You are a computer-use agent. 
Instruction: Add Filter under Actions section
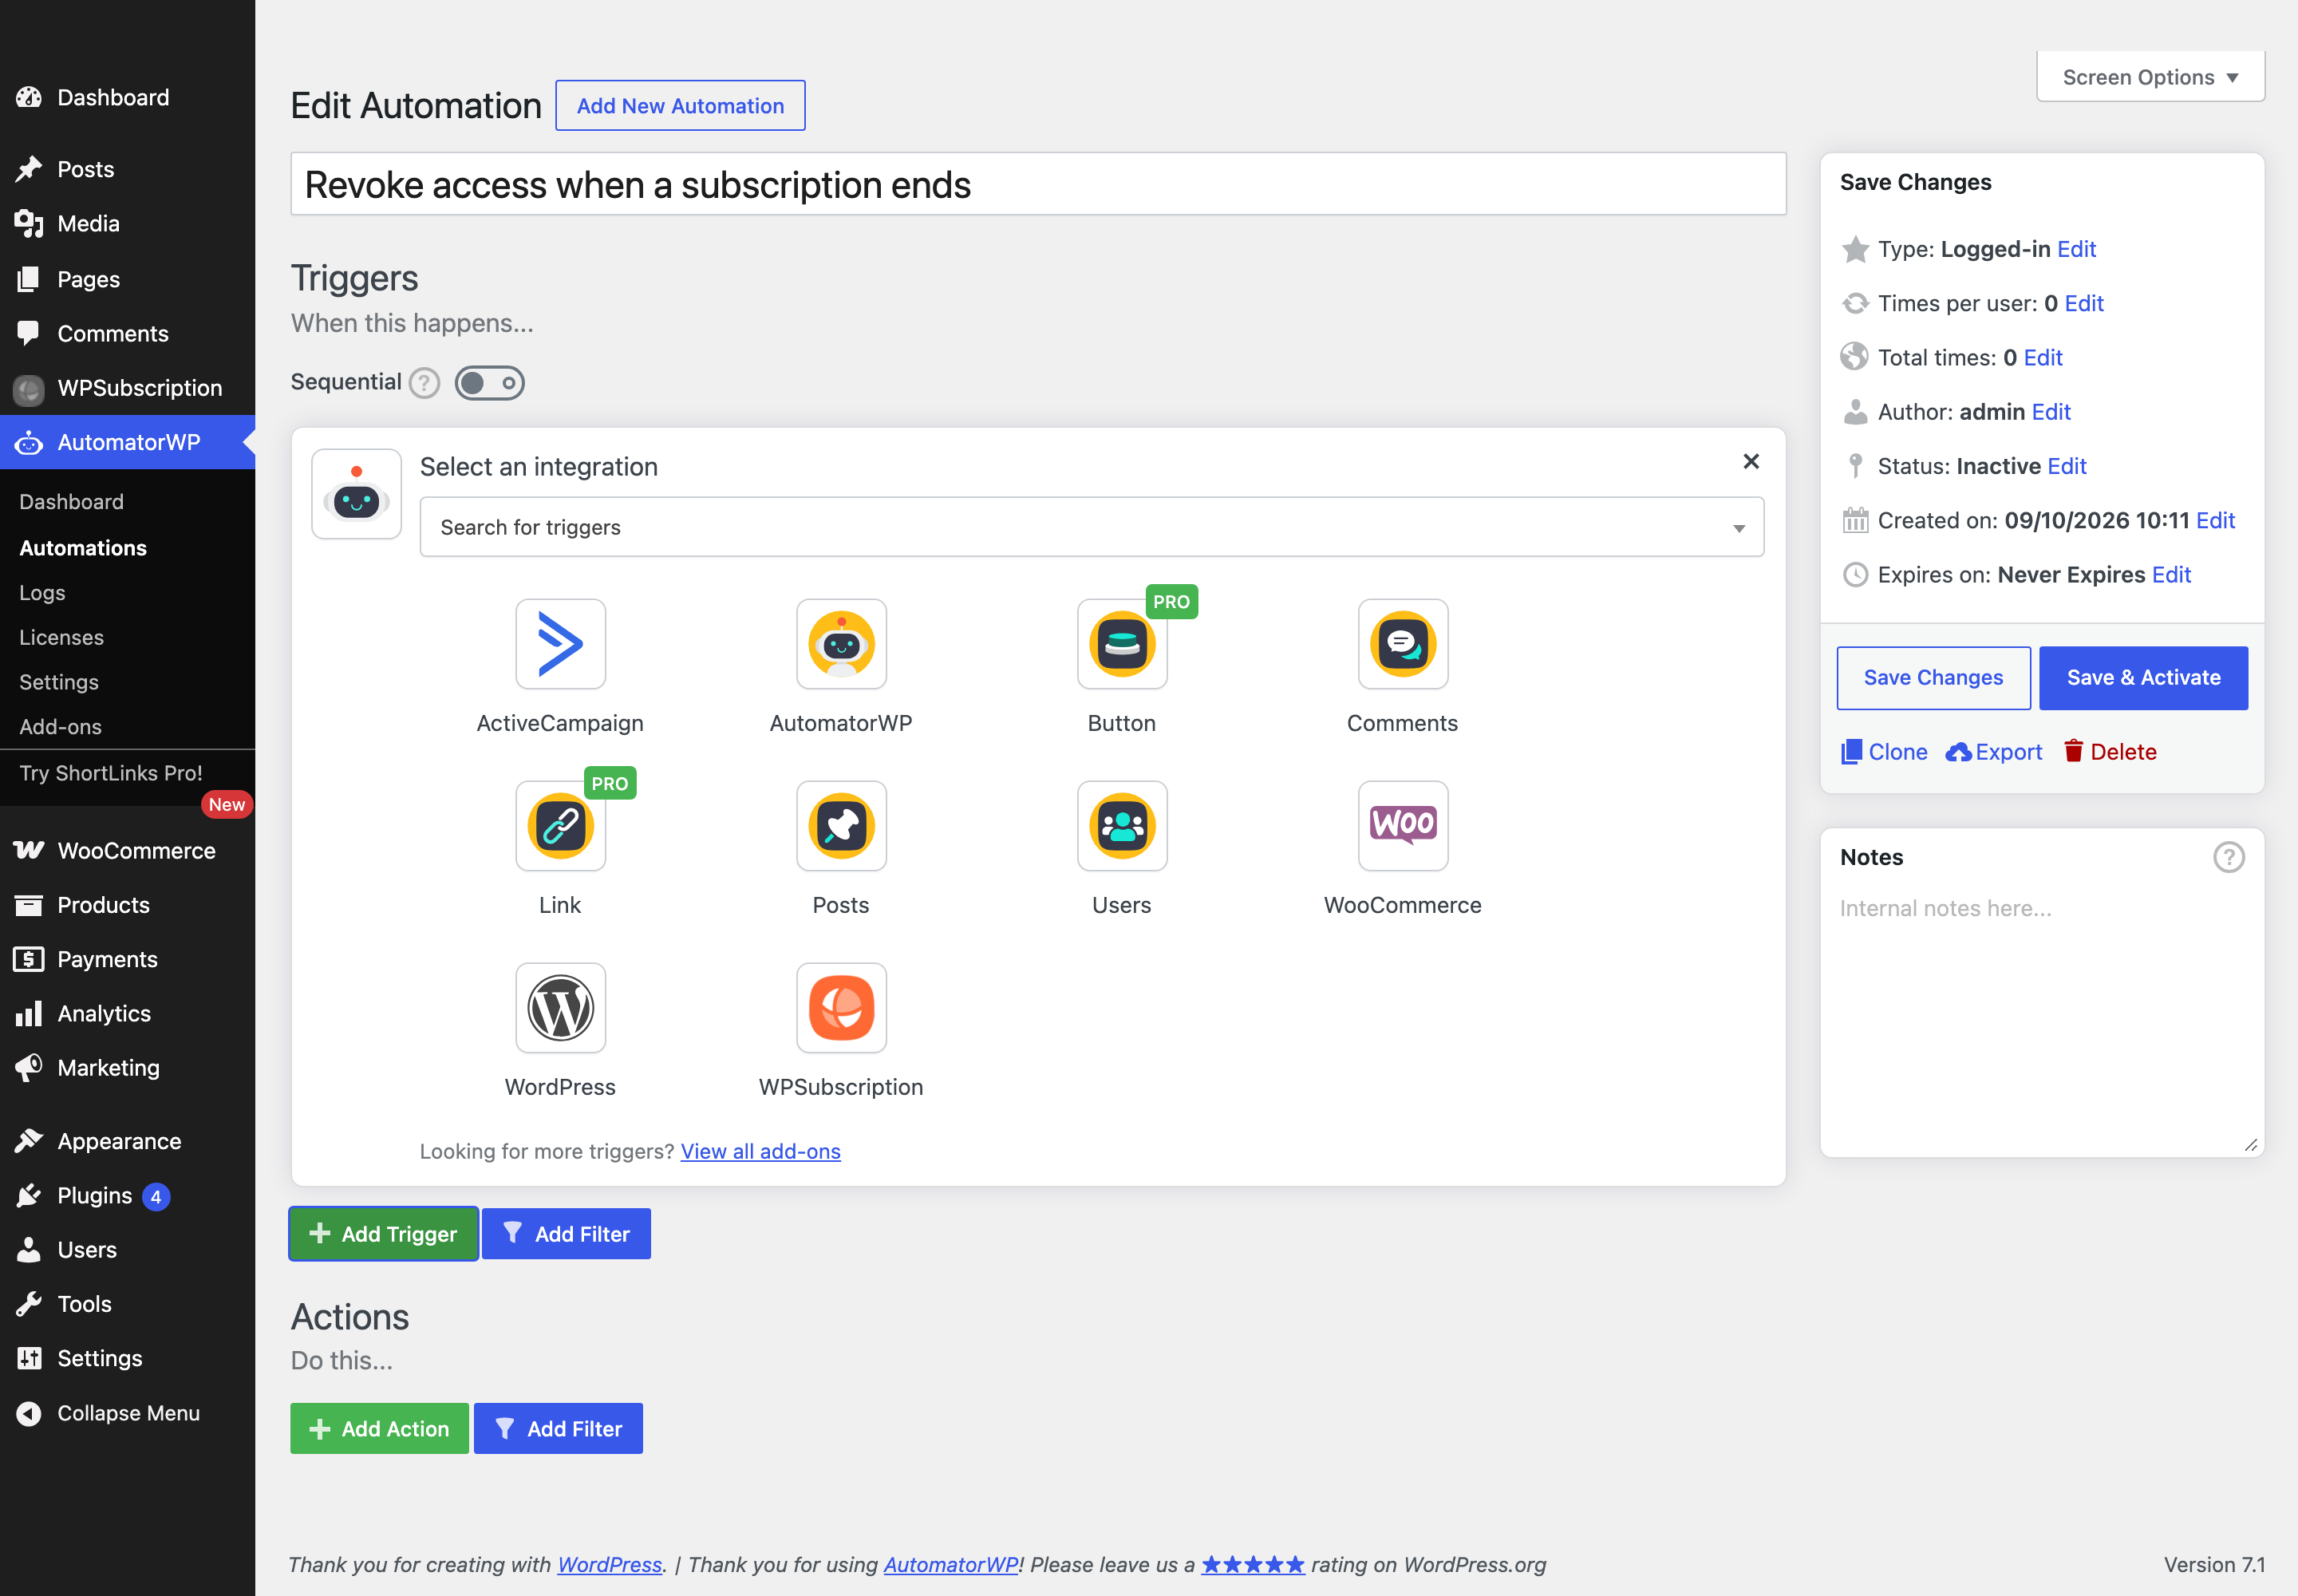pos(558,1429)
